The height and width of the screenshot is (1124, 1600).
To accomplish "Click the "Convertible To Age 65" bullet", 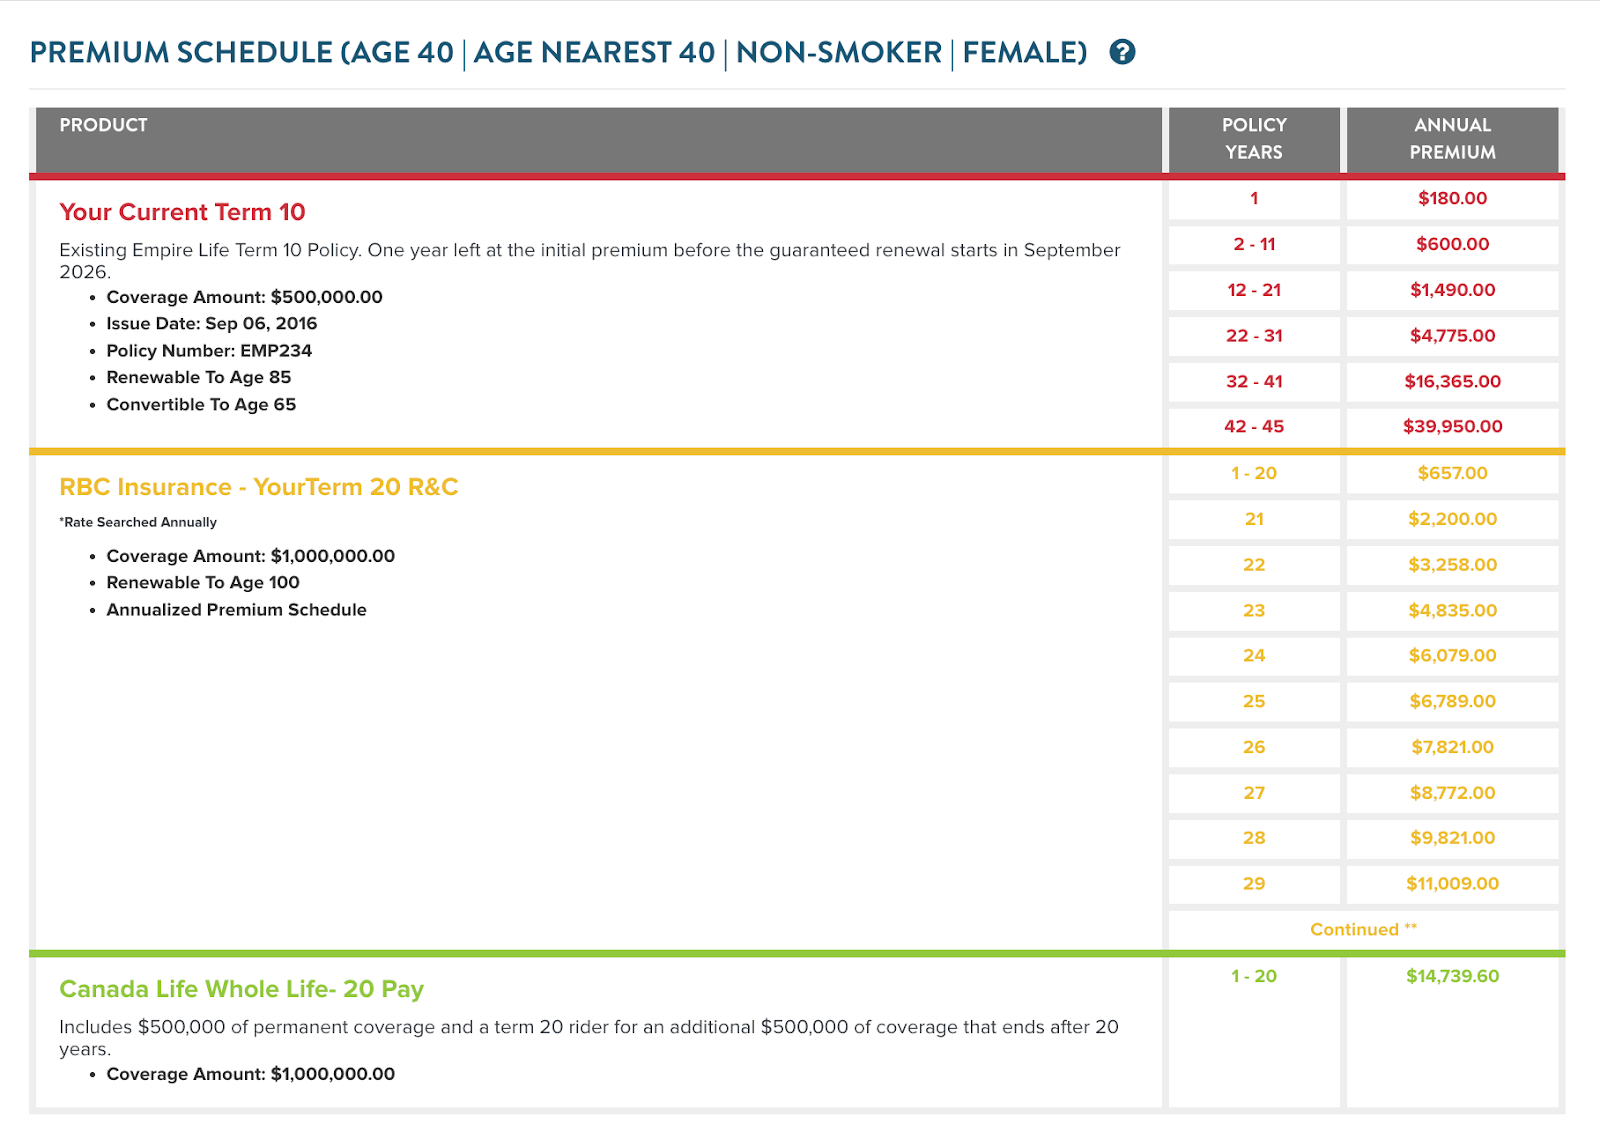I will (x=201, y=405).
